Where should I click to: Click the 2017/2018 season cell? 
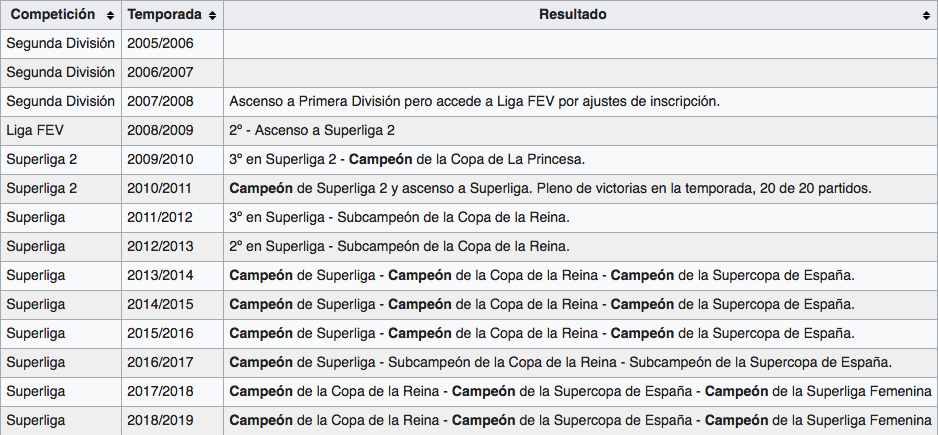(160, 392)
